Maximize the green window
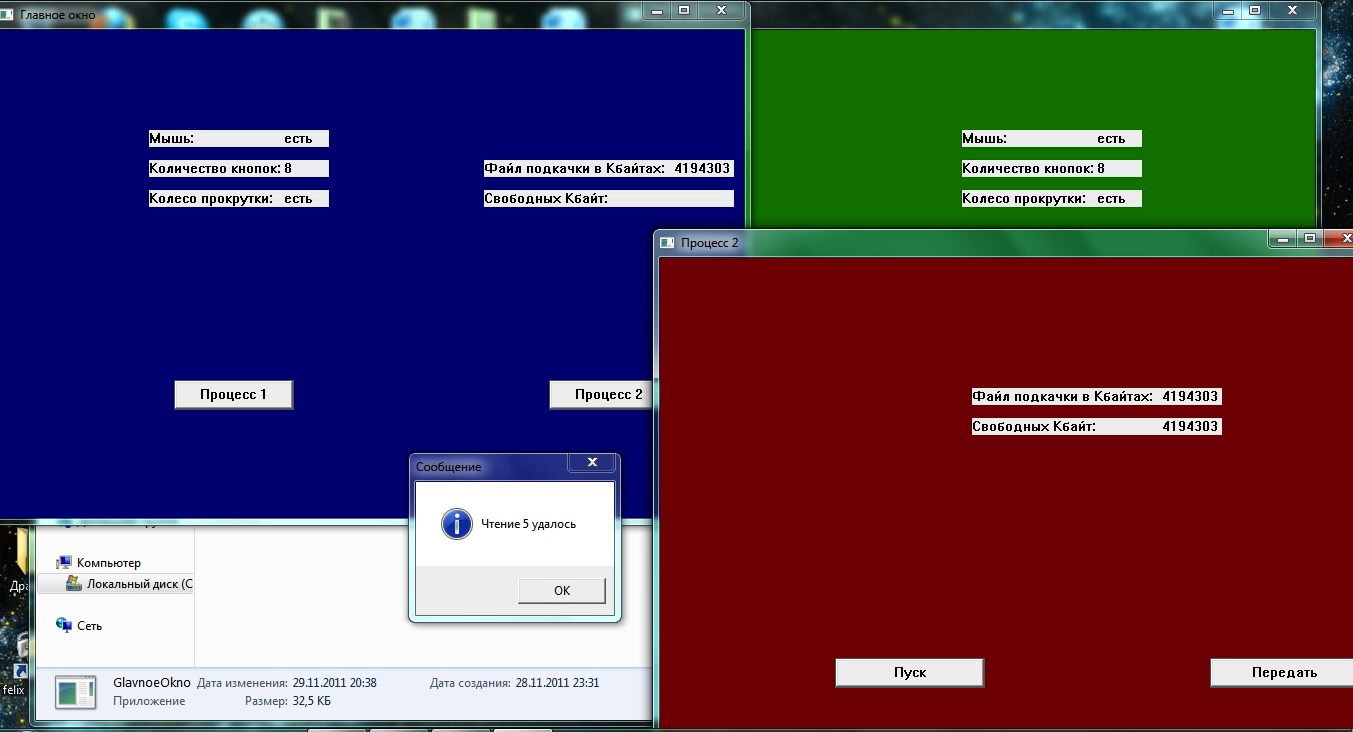Viewport: 1353px width, 732px height. click(1254, 10)
